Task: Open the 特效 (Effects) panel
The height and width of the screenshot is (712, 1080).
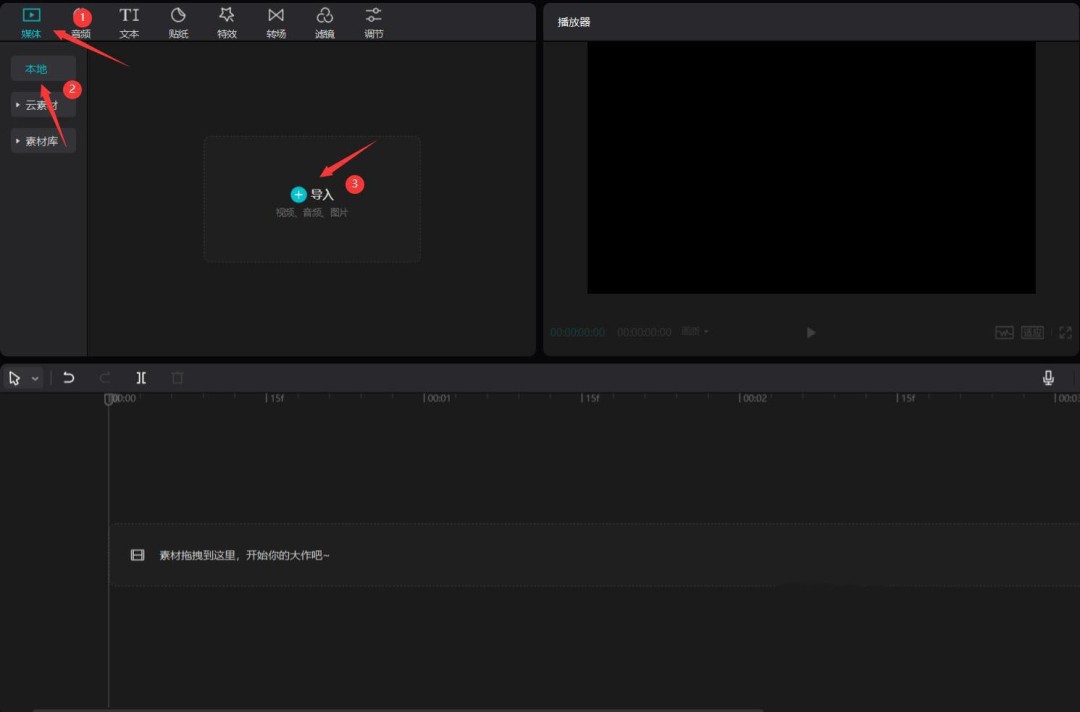Action: [x=227, y=22]
